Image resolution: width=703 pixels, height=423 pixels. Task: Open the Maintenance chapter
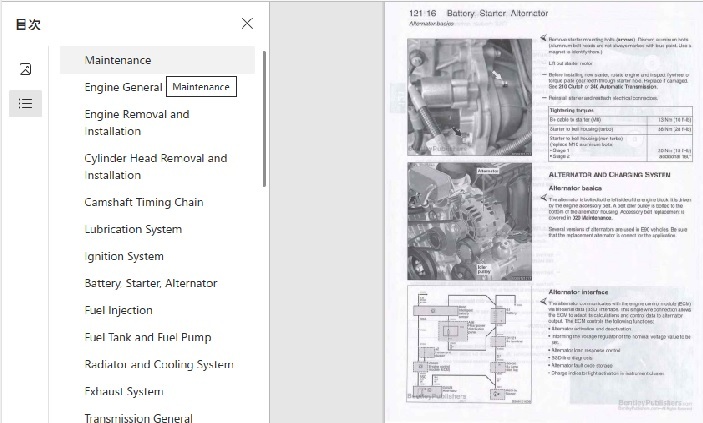coord(157,60)
